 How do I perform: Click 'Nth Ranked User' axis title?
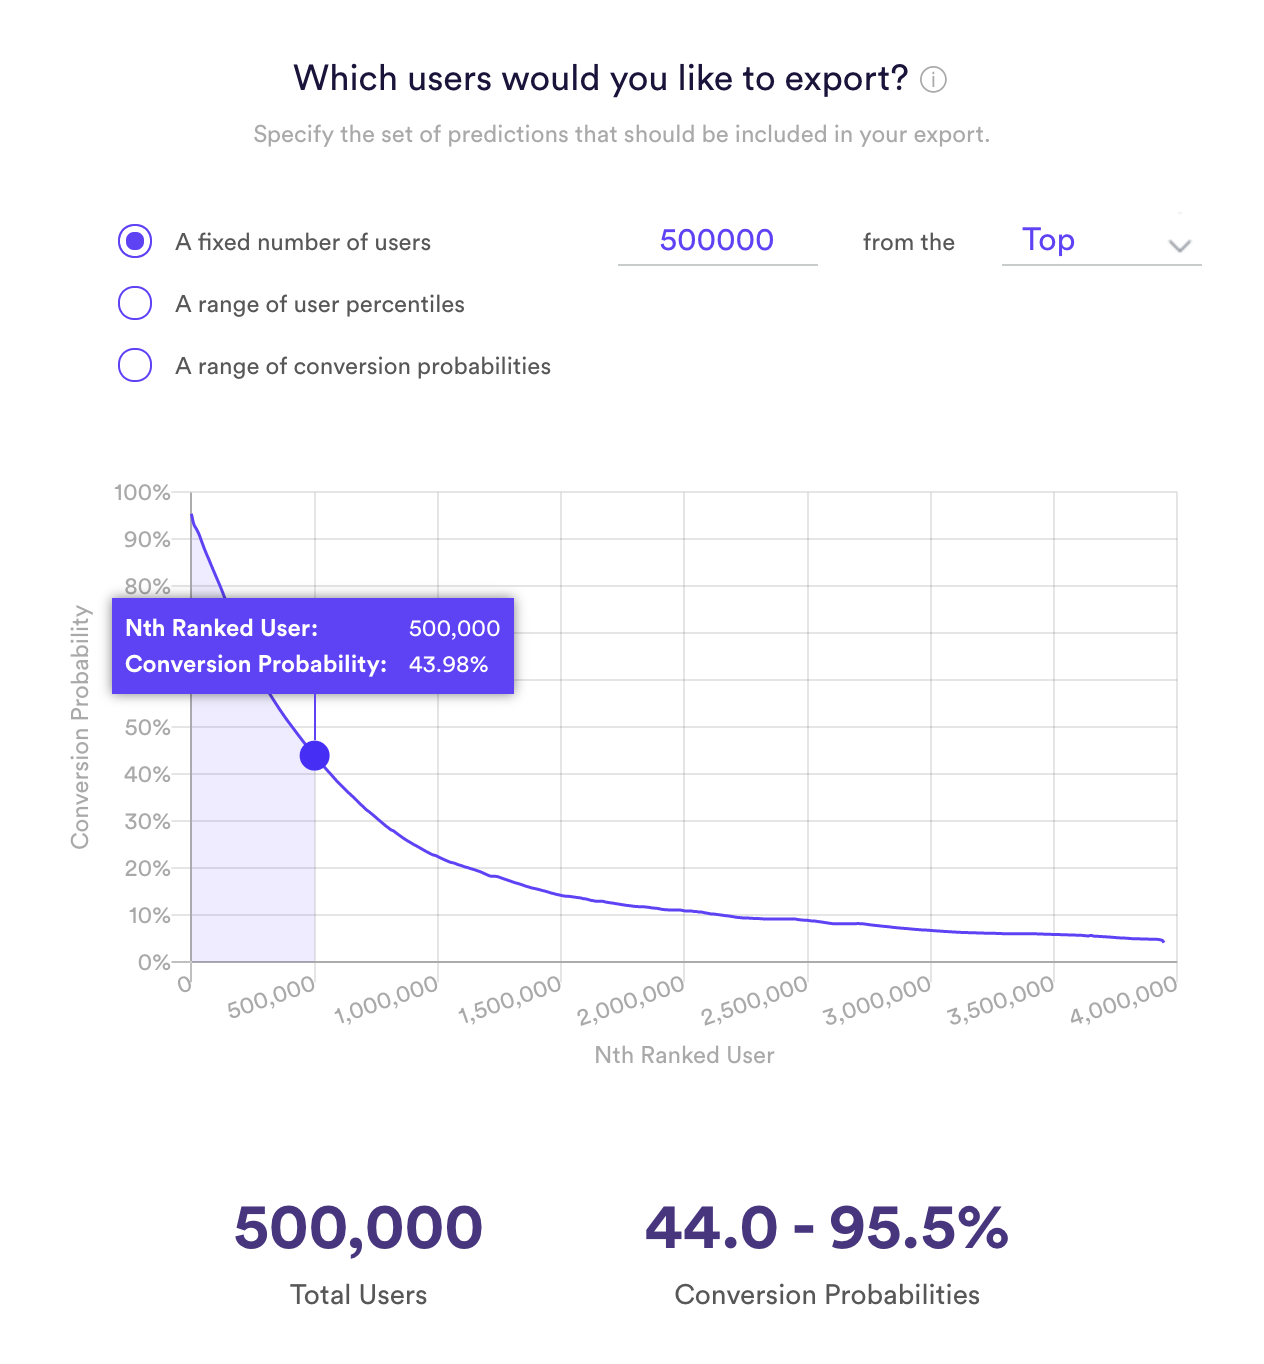coord(684,1055)
